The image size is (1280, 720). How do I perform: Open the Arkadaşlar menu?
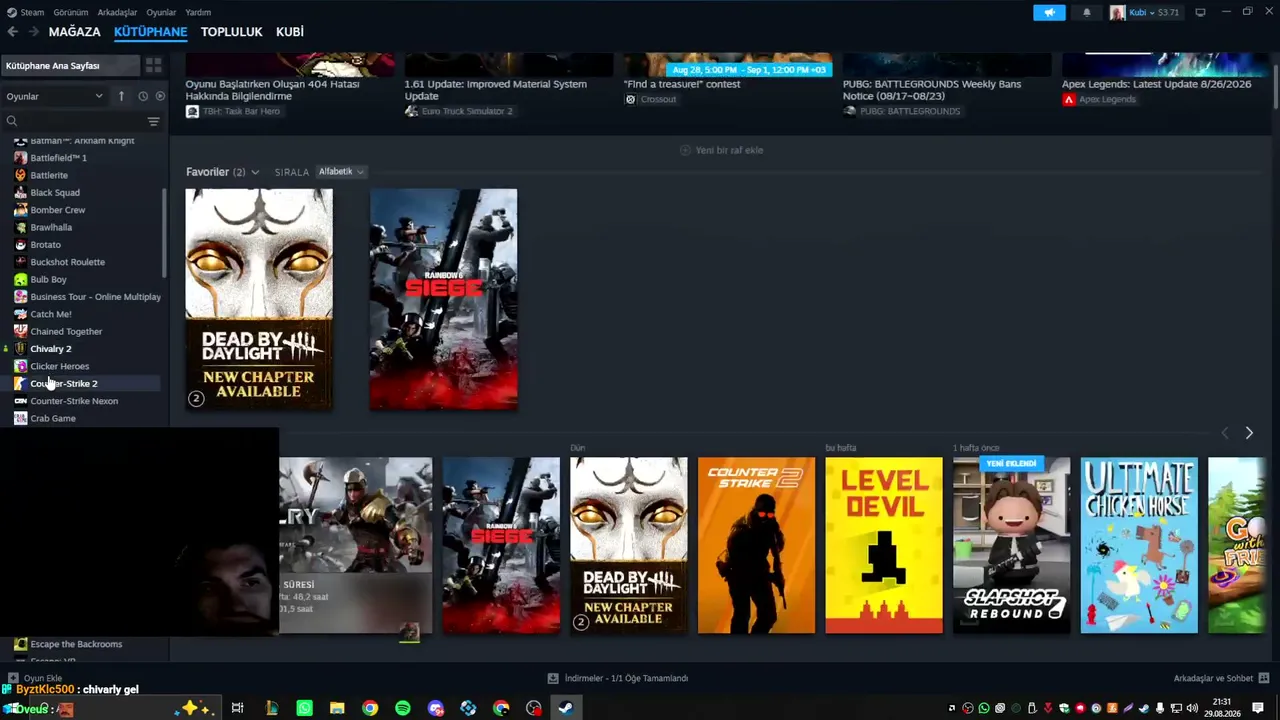(x=117, y=12)
